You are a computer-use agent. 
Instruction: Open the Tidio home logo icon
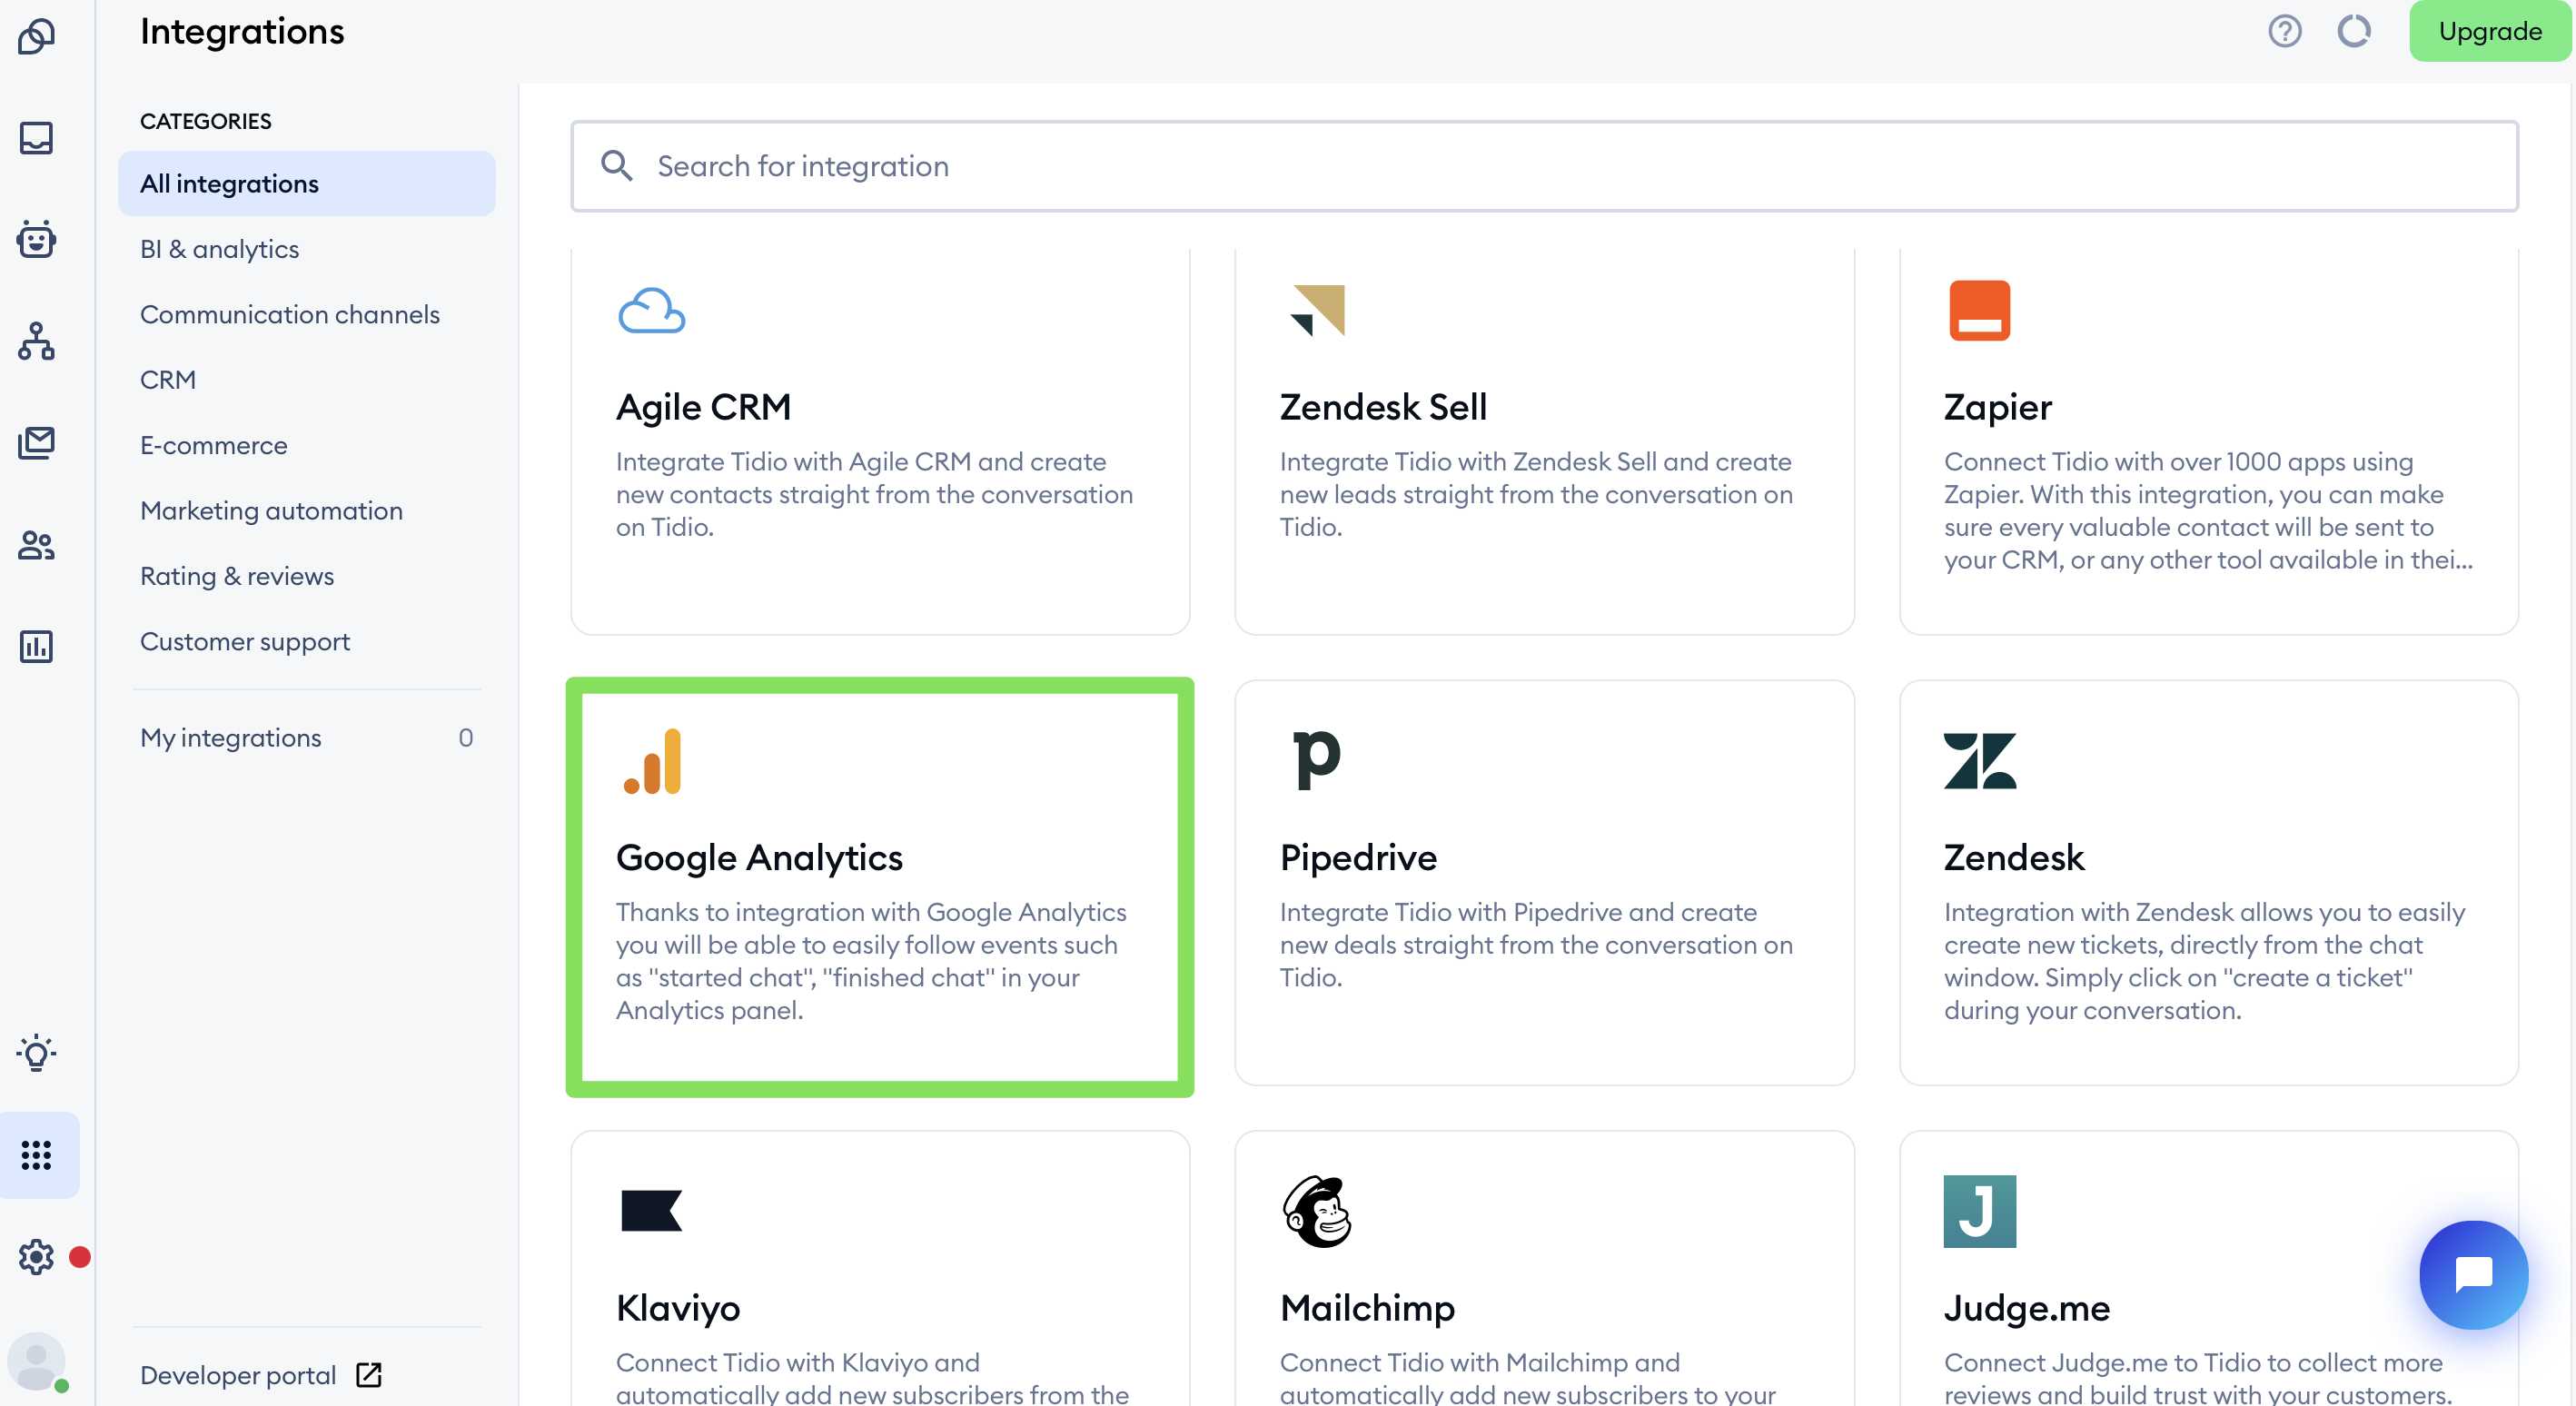(36, 36)
